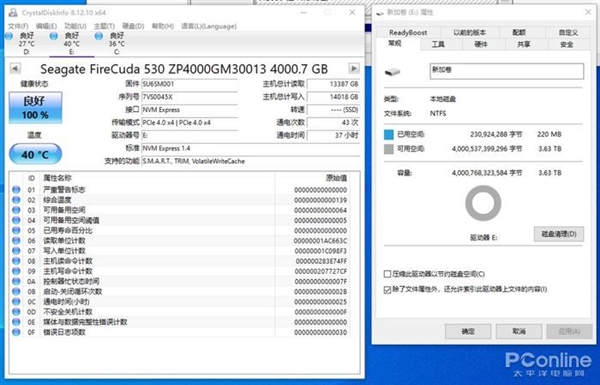Click the blue used space color swatch
The width and height of the screenshot is (600, 385).
coord(389,134)
